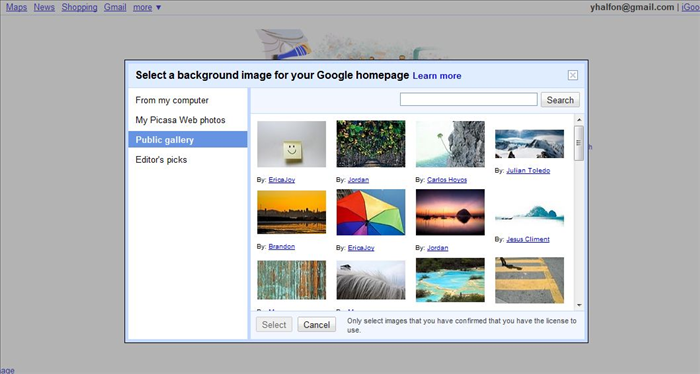Choose the hanging vines tunnel thumbnail
700x374 pixels.
371,144
